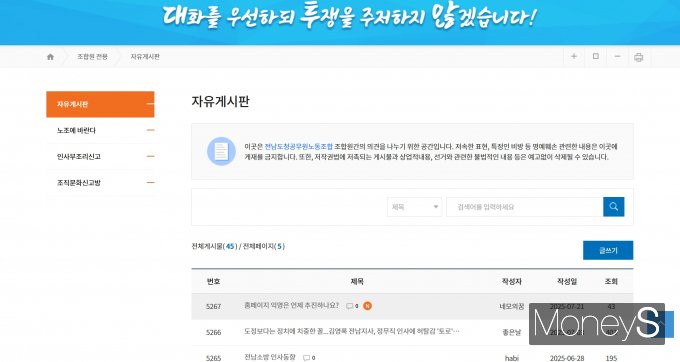
Task: Open 조합원 전용 breadcrumb item
Action: [x=92, y=57]
